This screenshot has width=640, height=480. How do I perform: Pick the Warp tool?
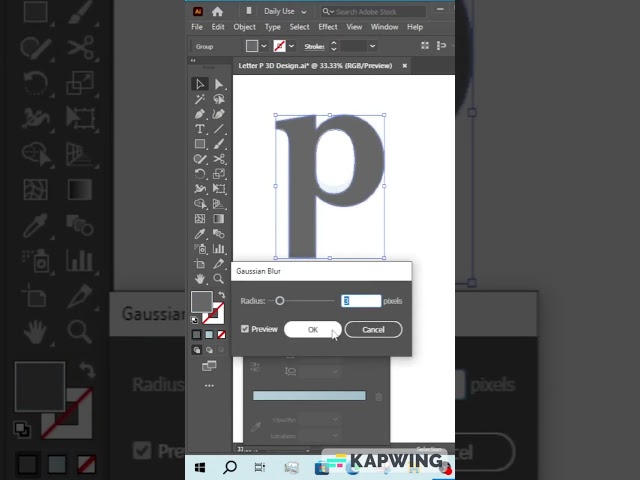[x=200, y=189]
